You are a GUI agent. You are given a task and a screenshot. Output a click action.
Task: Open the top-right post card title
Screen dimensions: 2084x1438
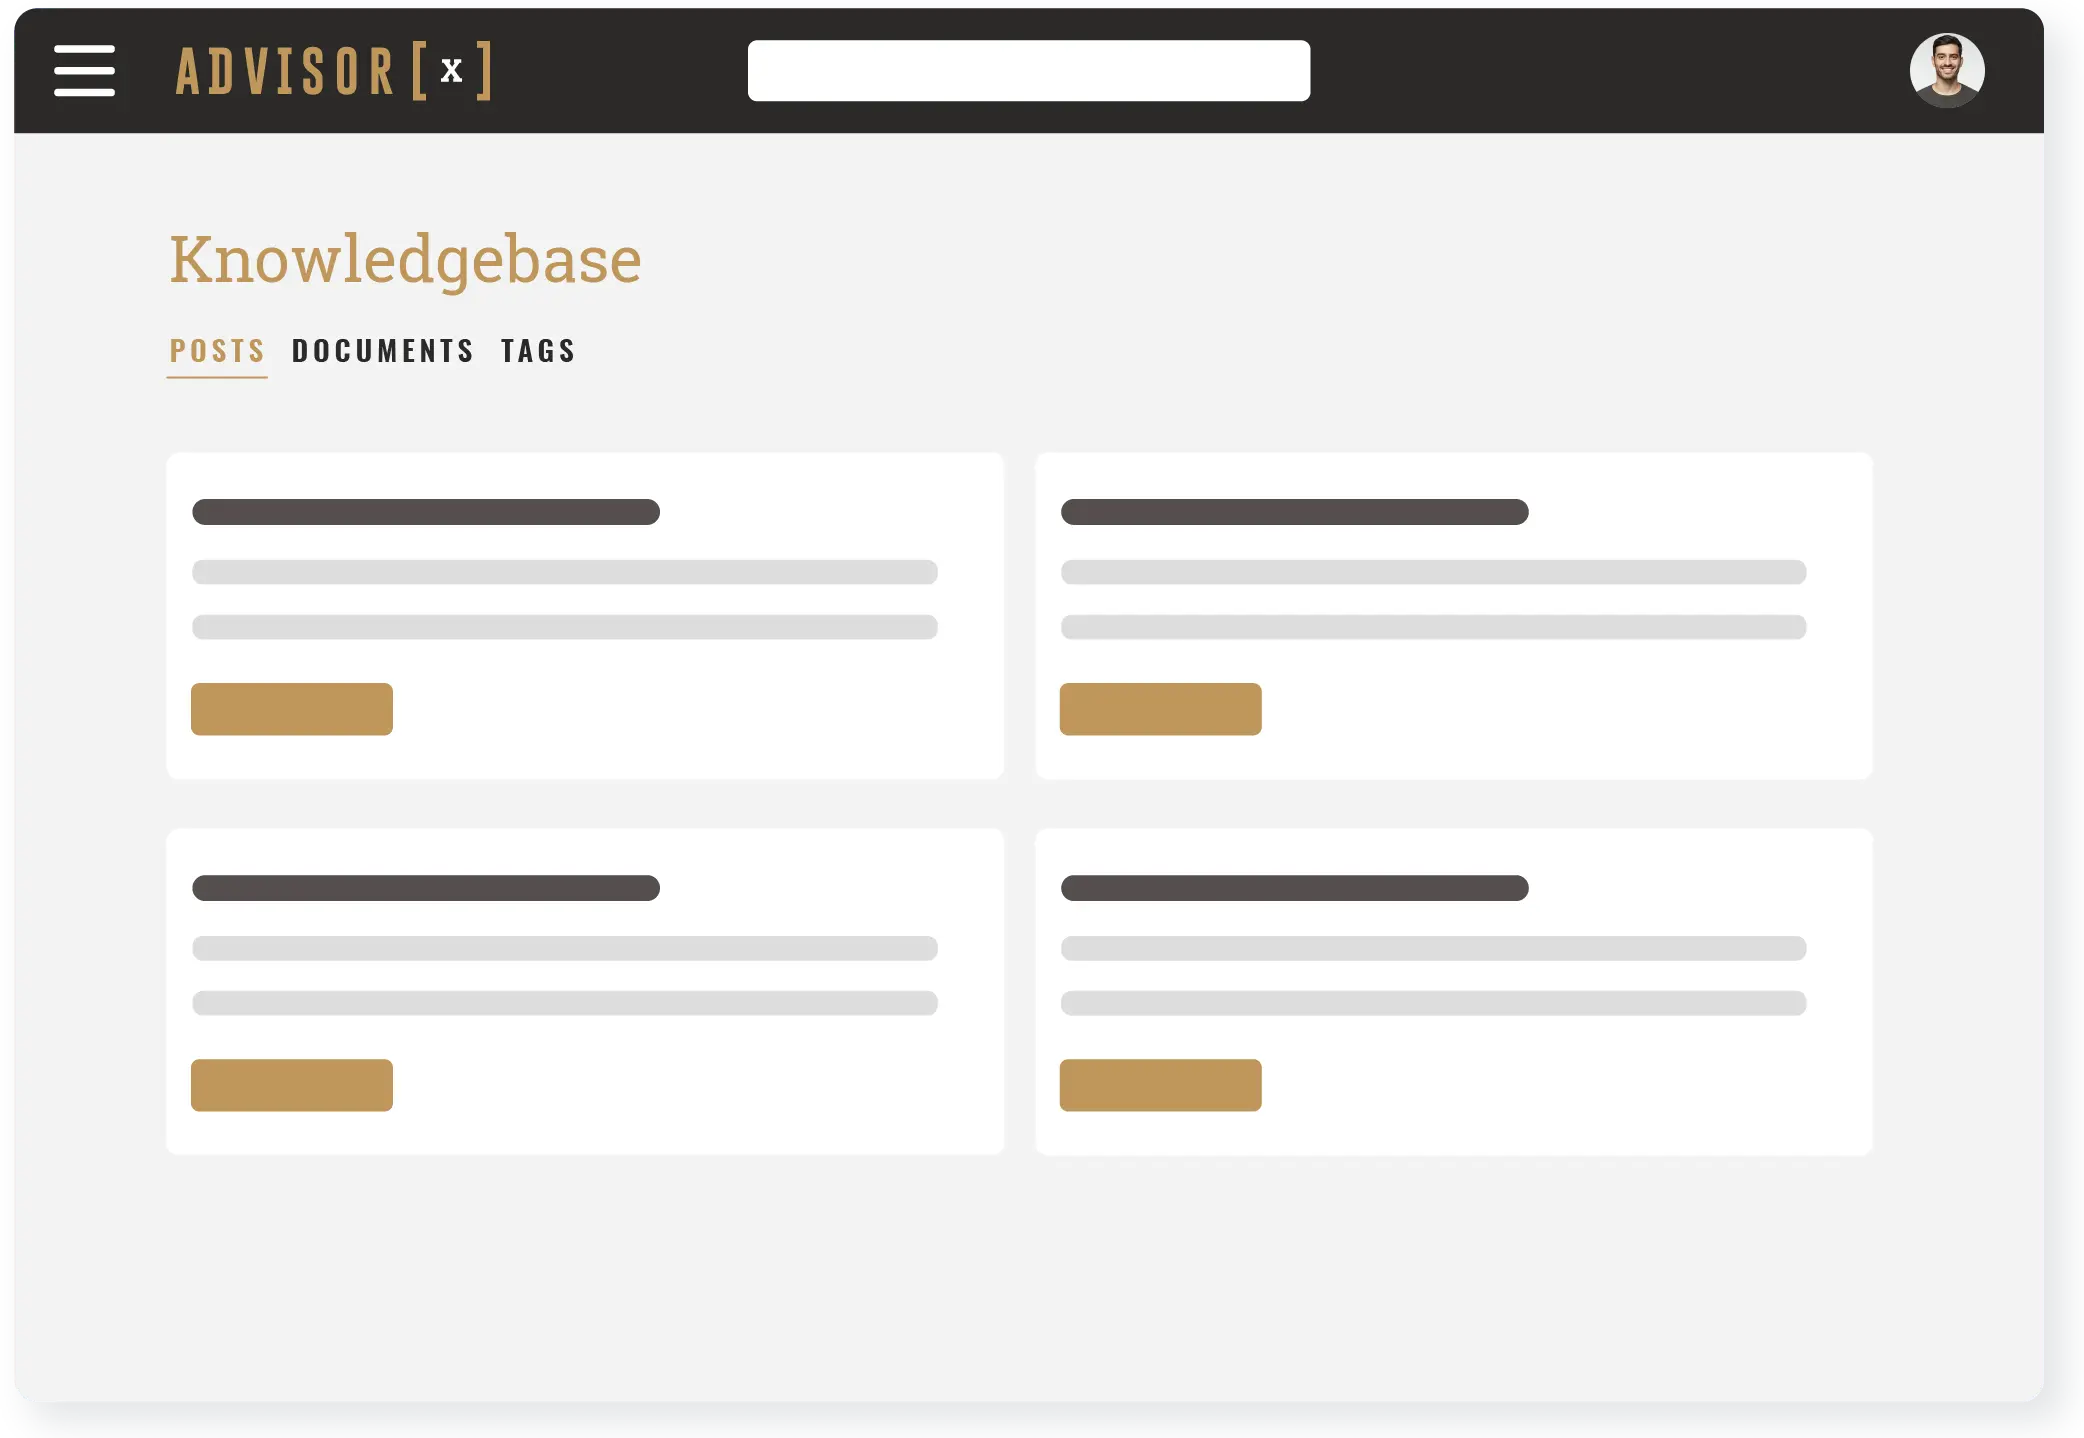(x=1294, y=512)
